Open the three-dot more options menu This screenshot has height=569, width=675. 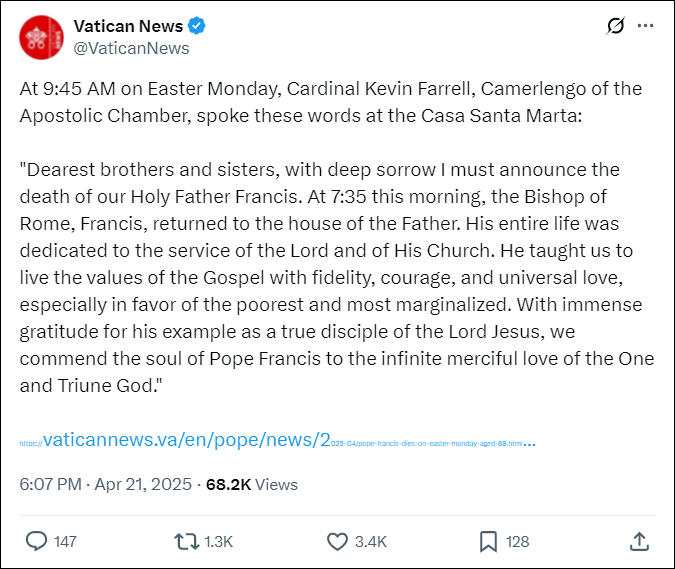click(645, 26)
